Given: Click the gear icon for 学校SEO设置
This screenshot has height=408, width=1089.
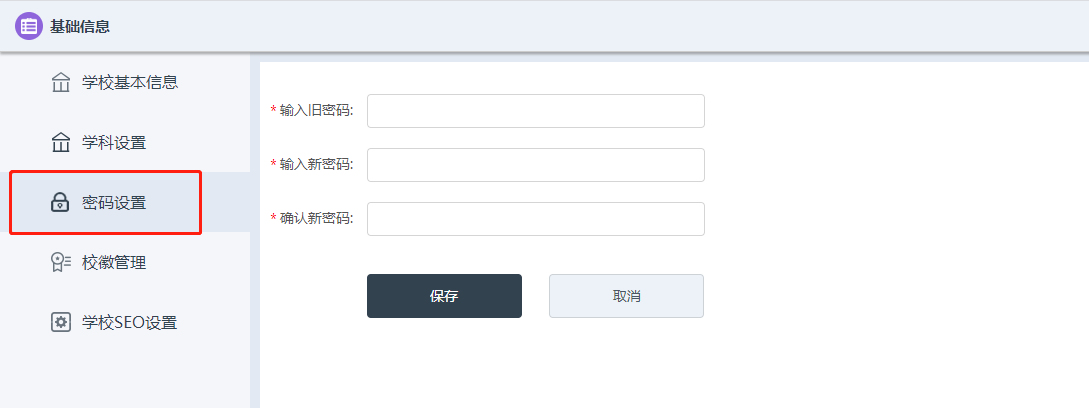Looking at the screenshot, I should pos(61,322).
